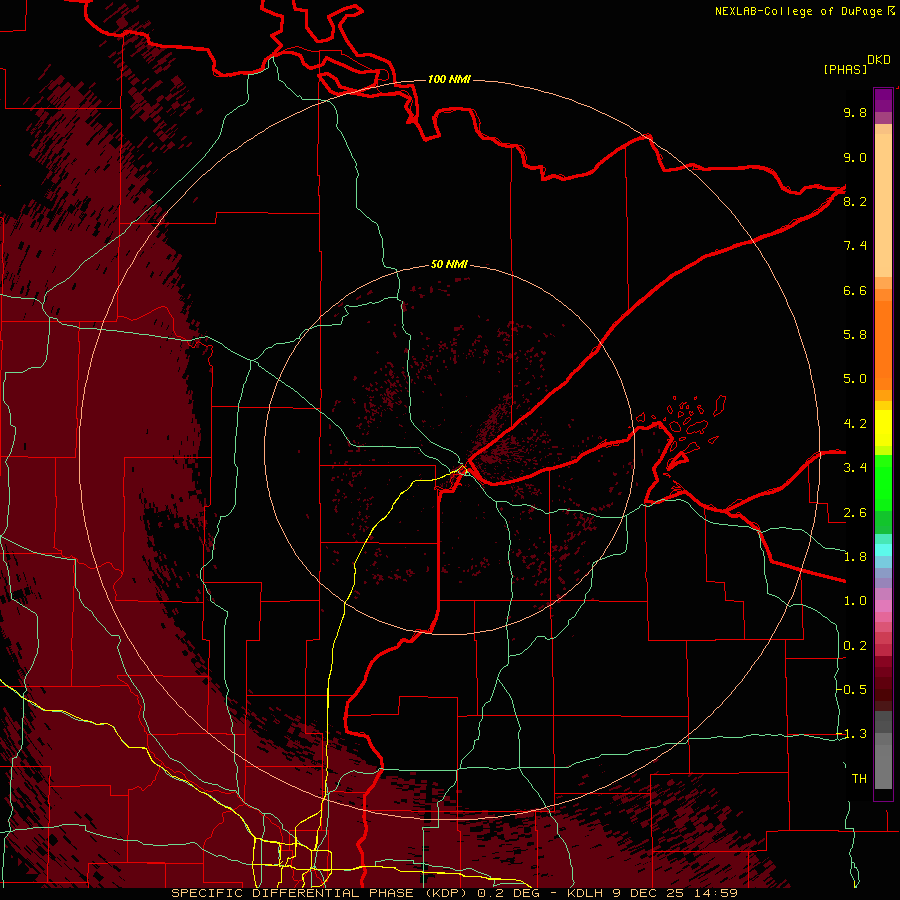Pick the 5.8 scale value
Viewport: 900px width, 900px height.
855,335
